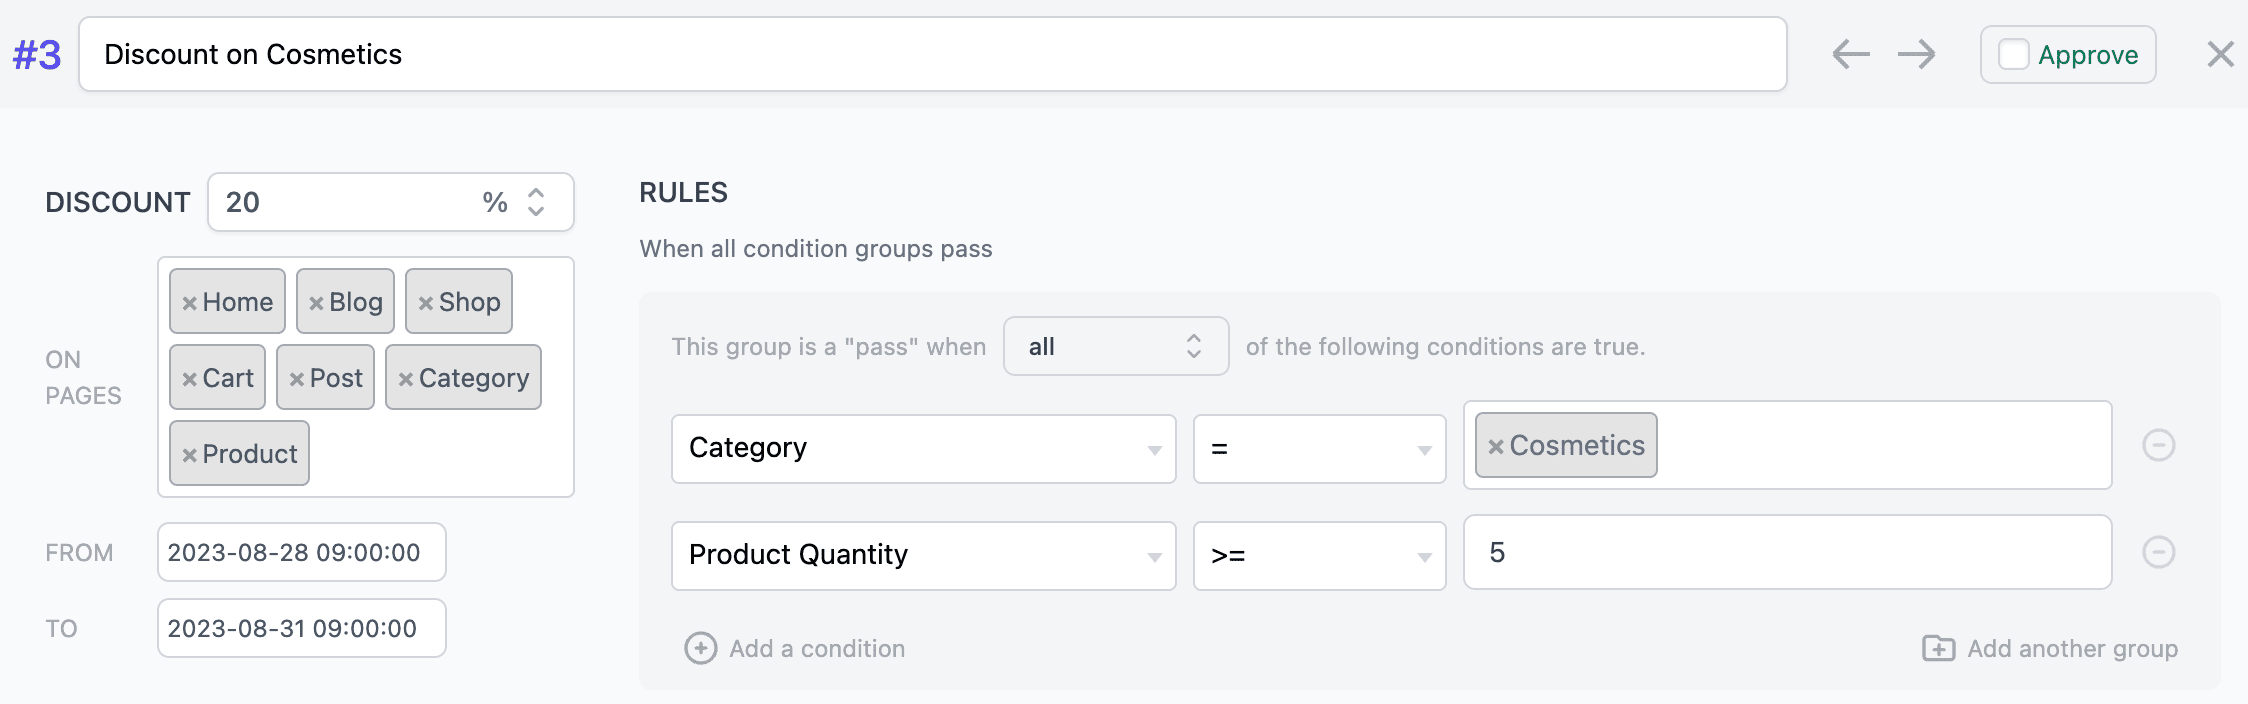Remove the Product page tag
The image size is (2248, 704).
click(189, 455)
